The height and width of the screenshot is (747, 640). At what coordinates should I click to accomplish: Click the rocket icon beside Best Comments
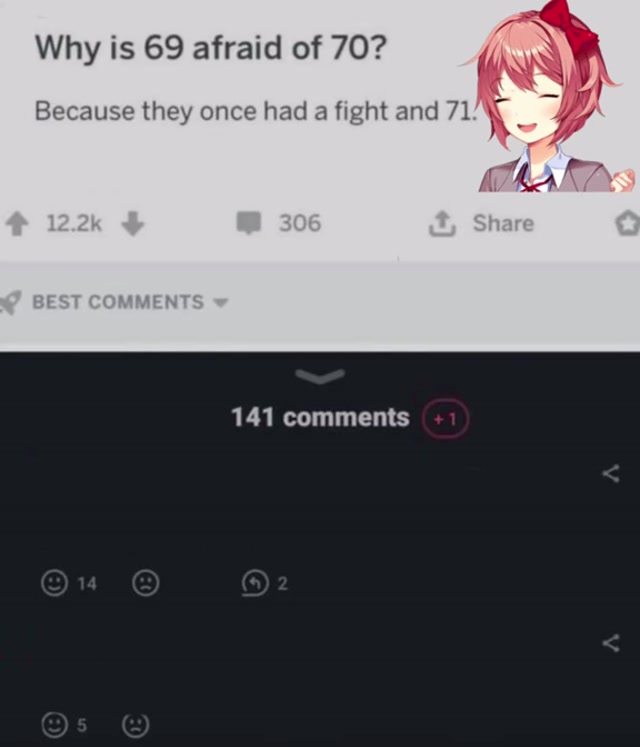click(10, 302)
